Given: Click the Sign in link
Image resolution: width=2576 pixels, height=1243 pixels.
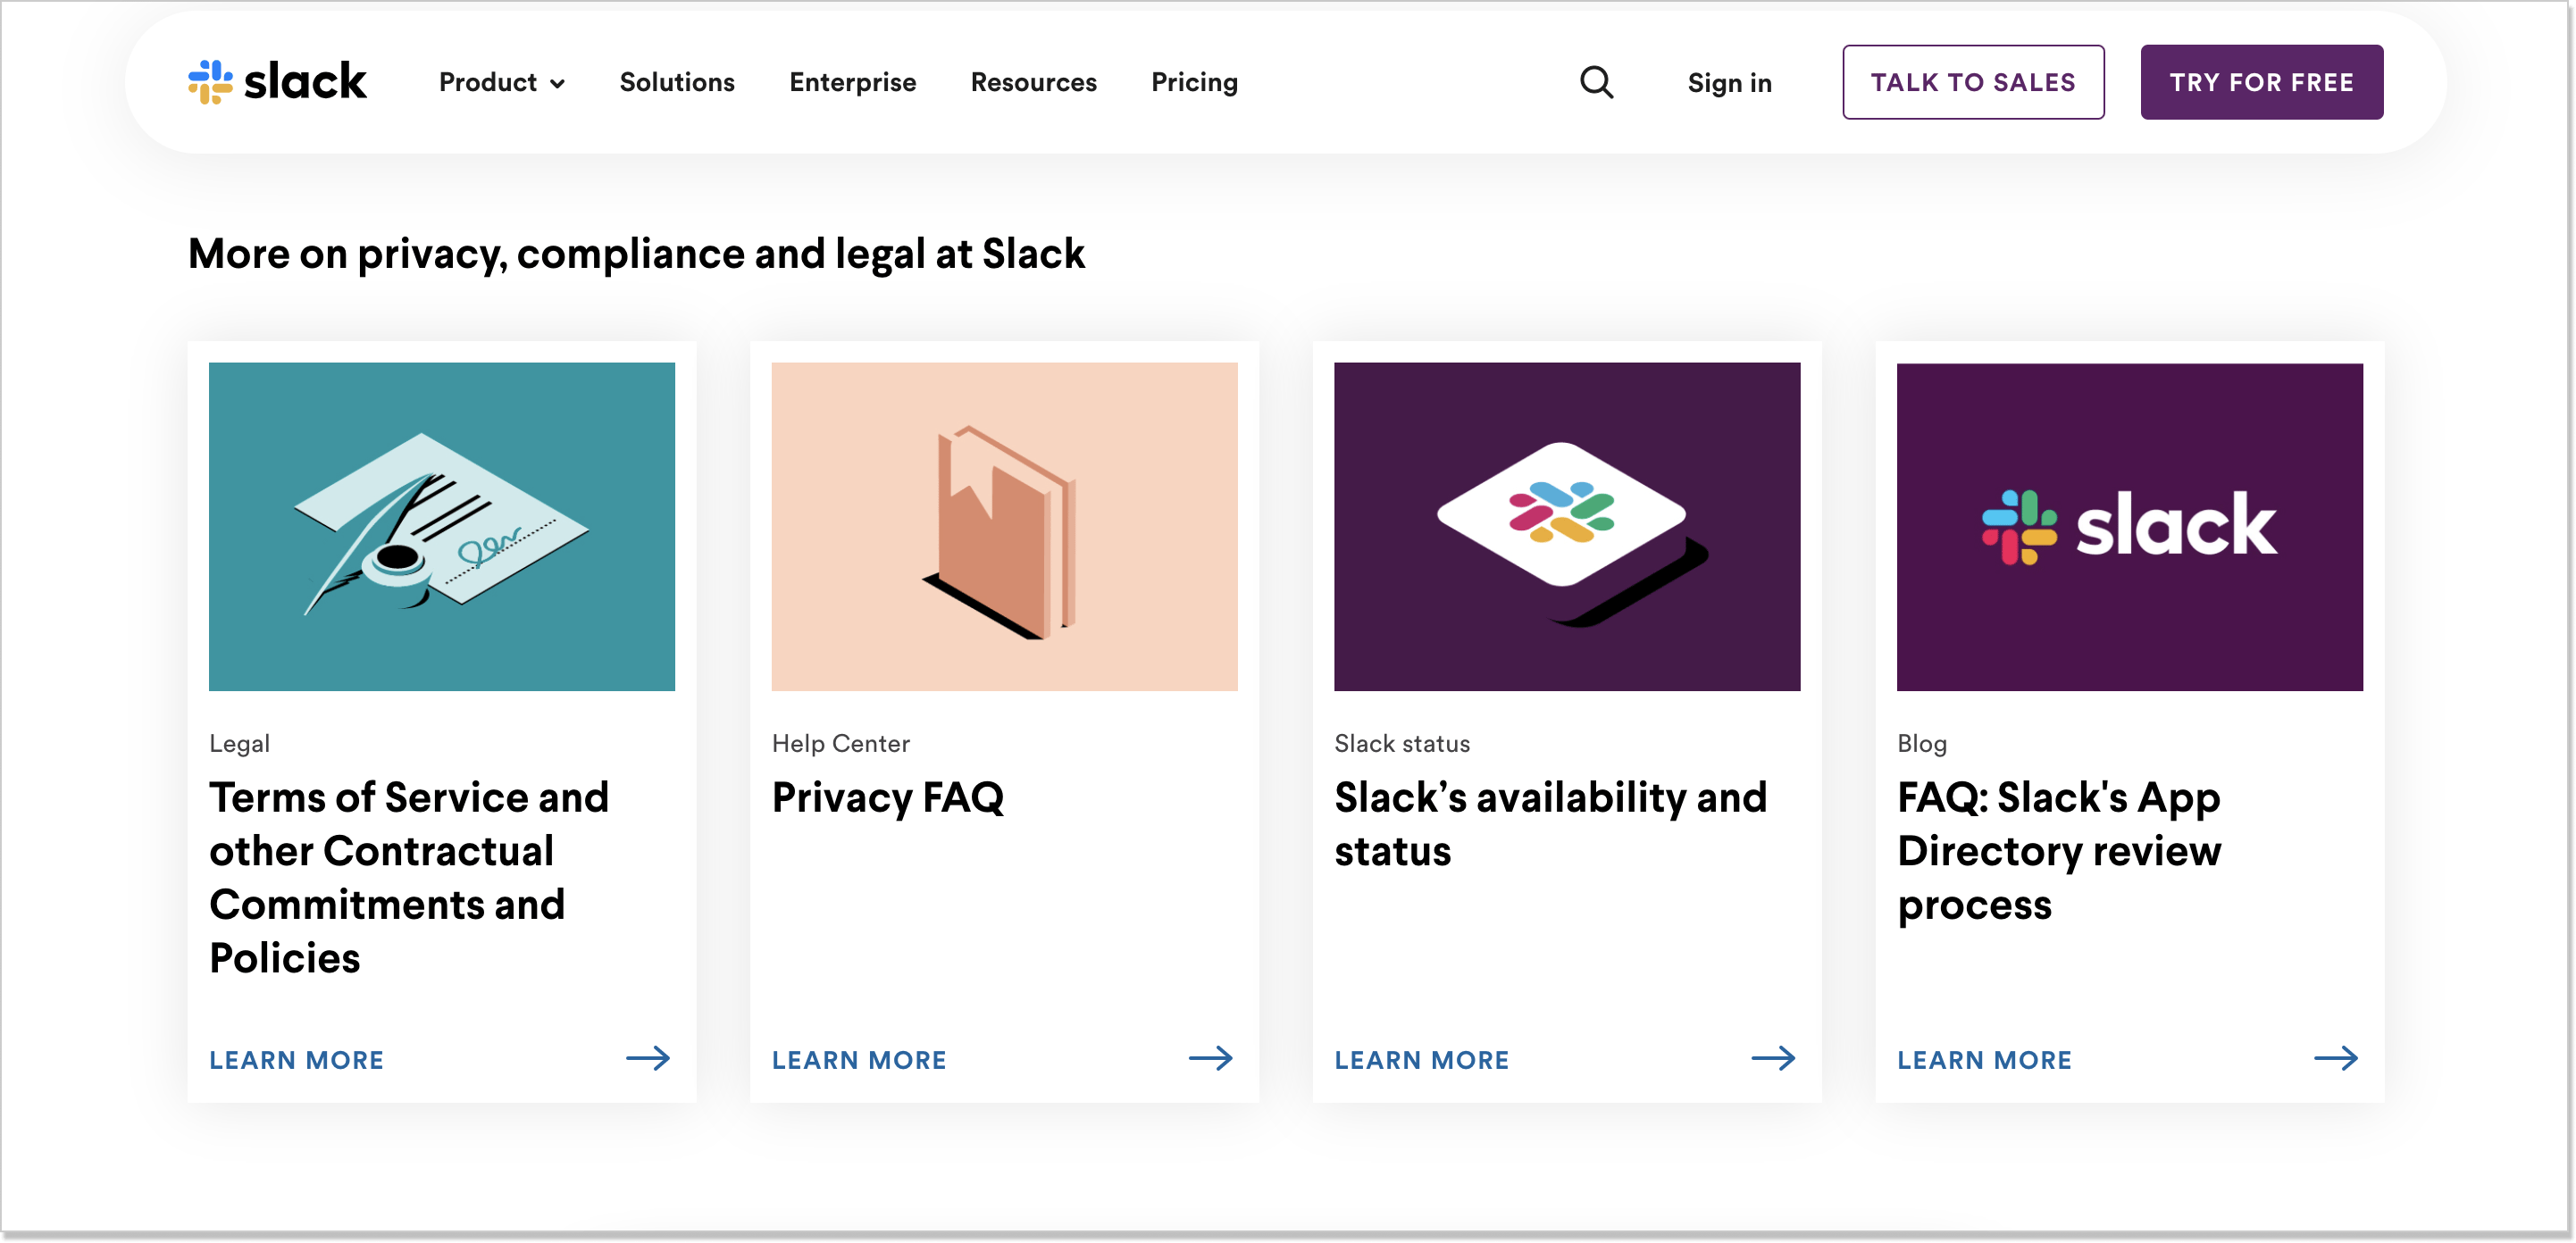Looking at the screenshot, I should tap(1729, 83).
